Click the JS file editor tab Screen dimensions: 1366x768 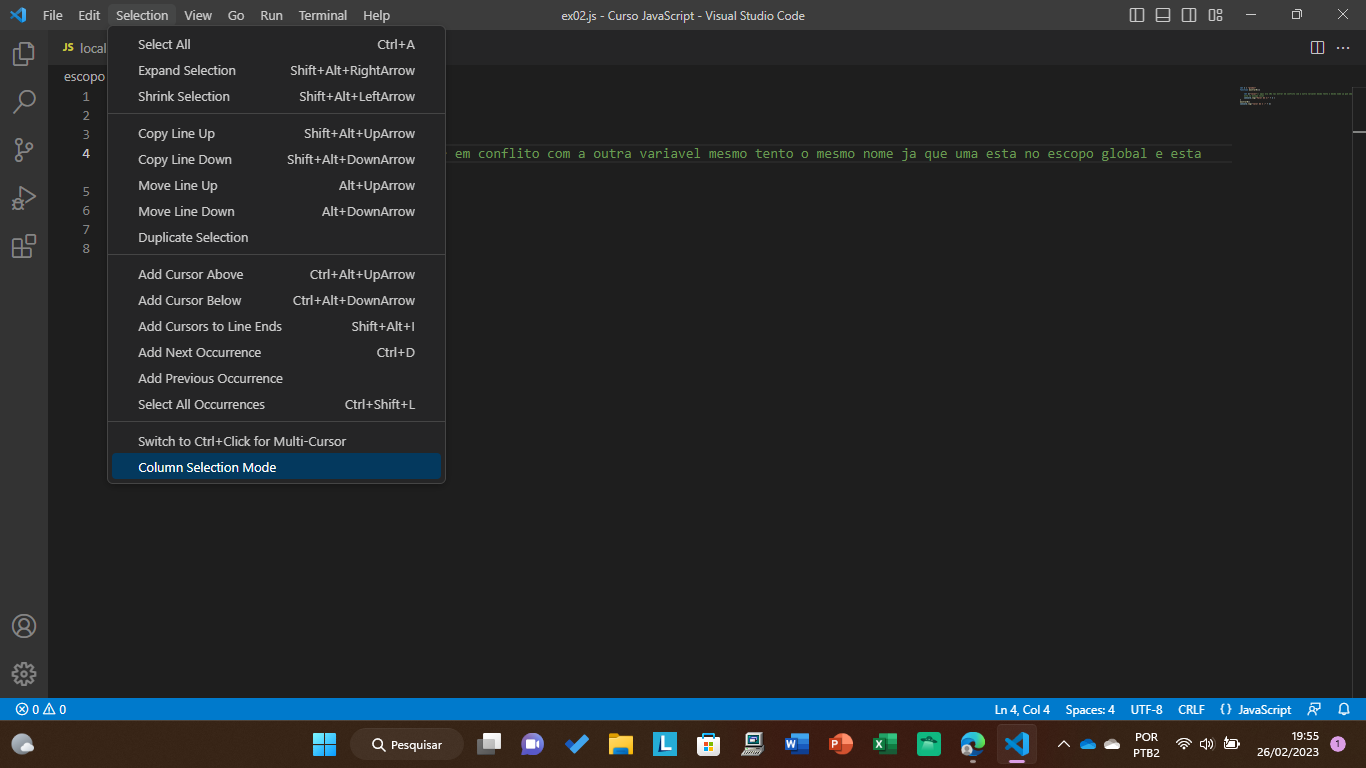pos(82,48)
